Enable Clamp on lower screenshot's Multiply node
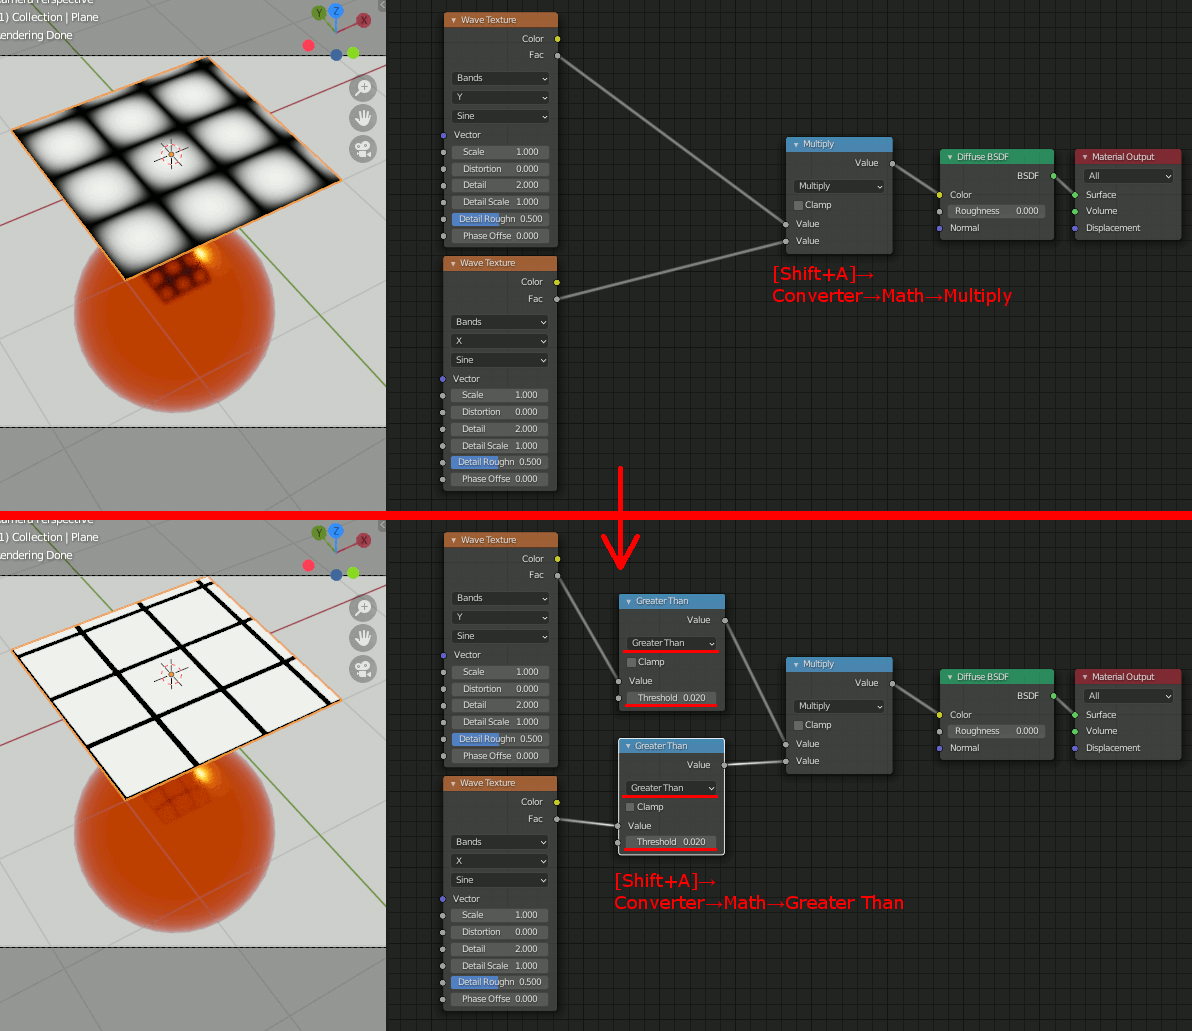 tap(798, 725)
